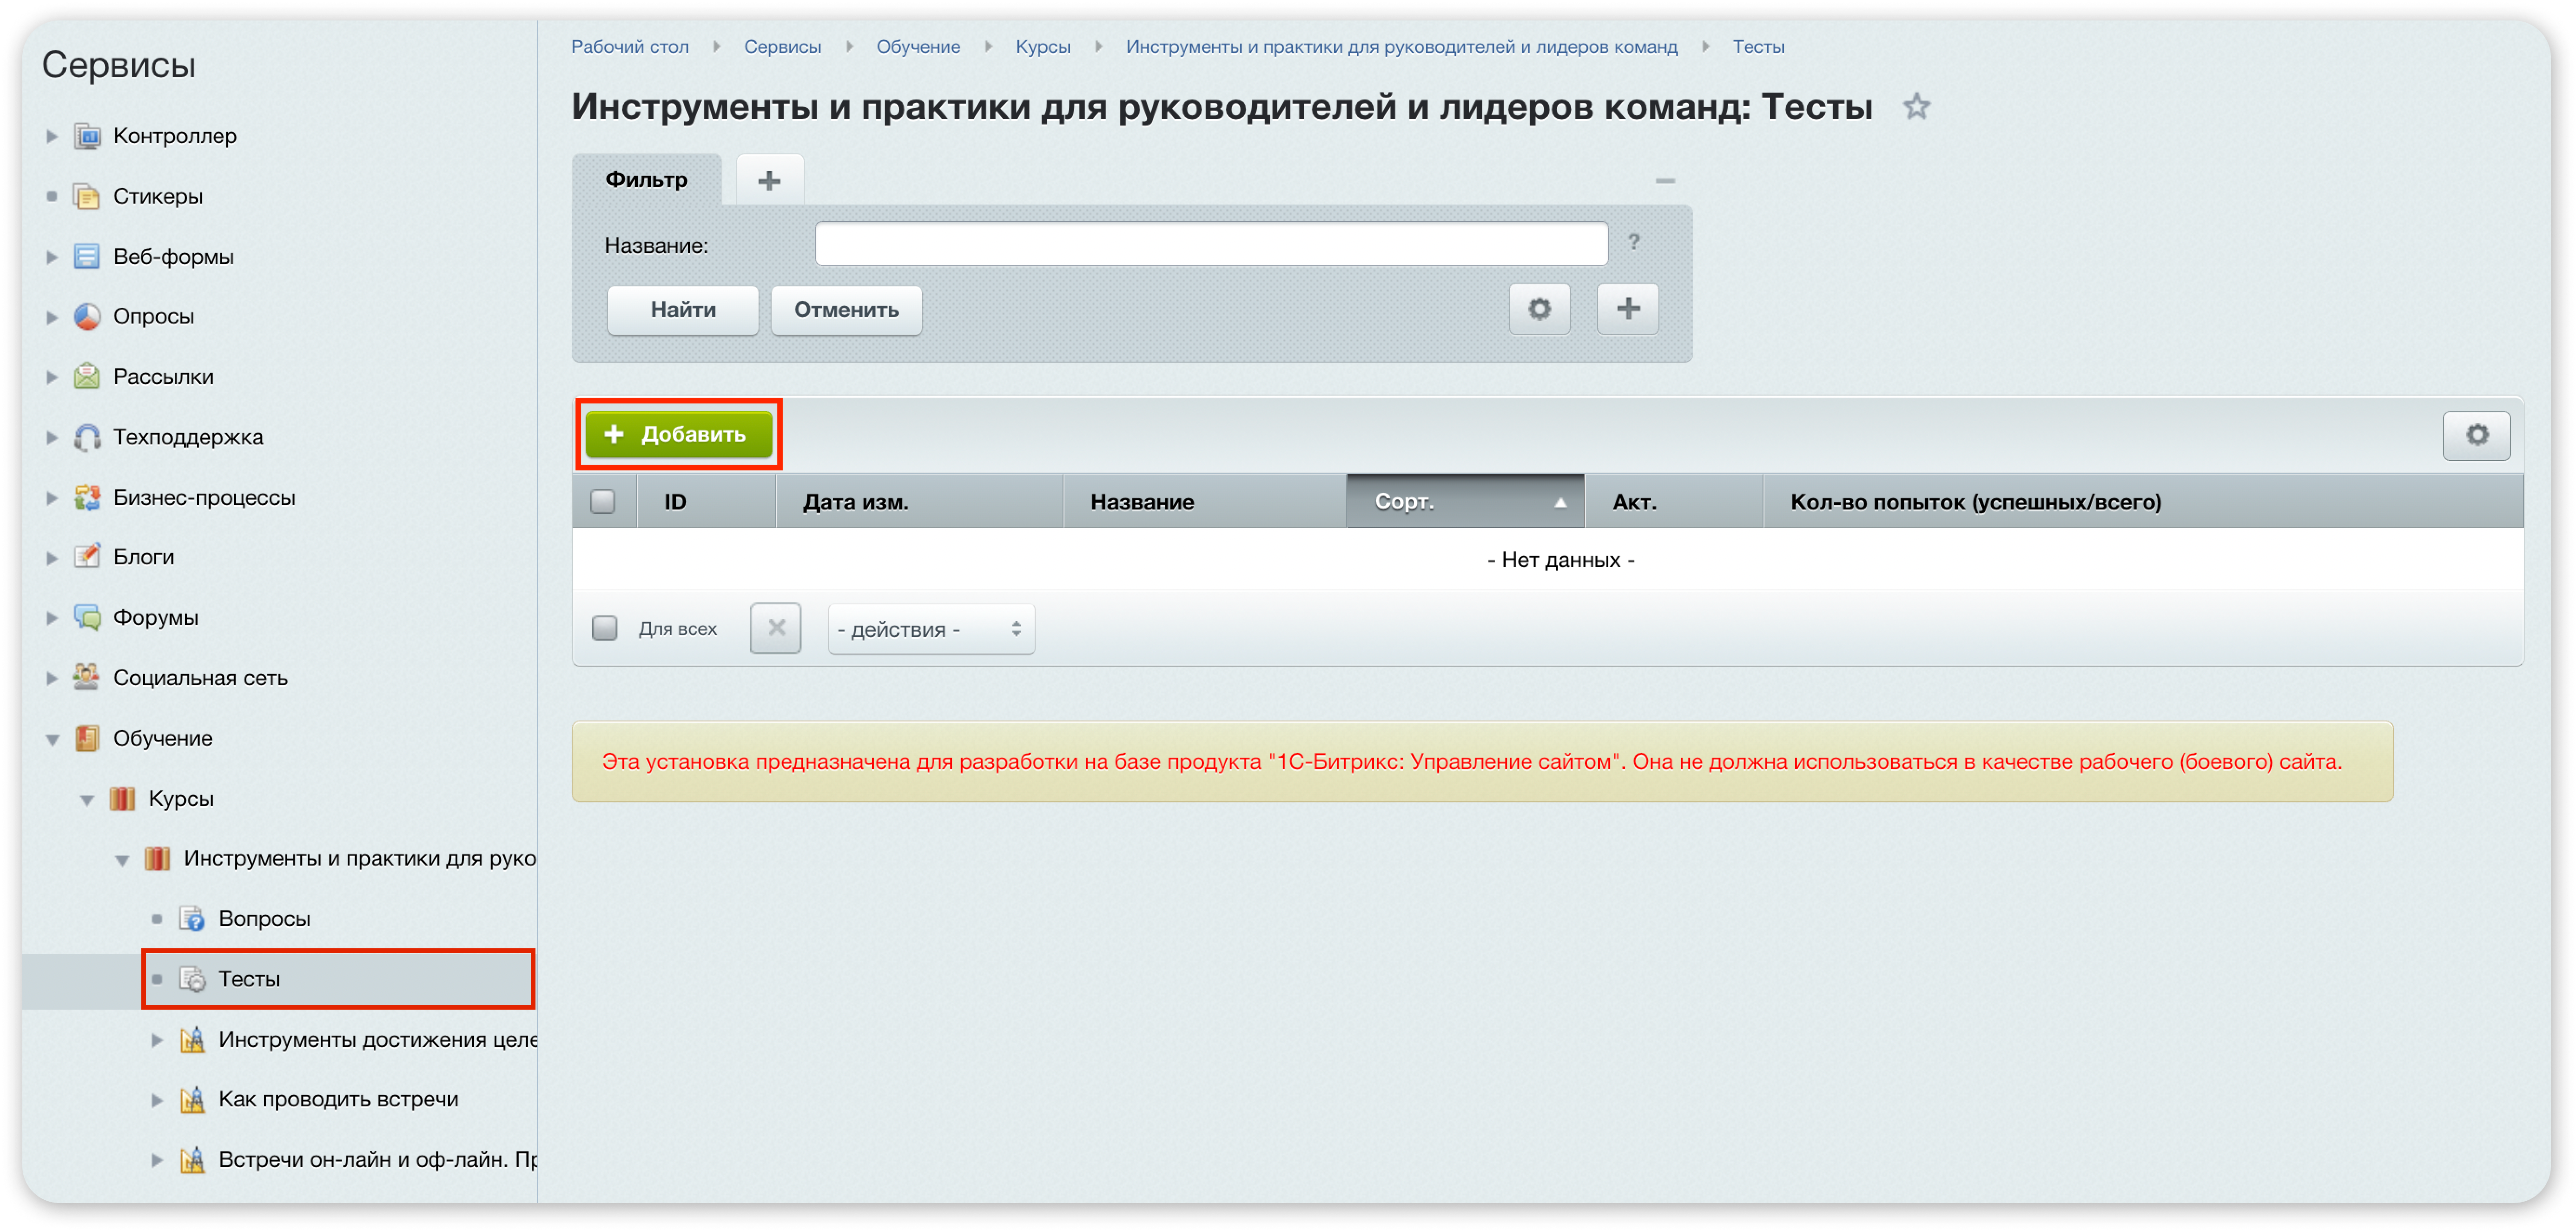Click Кол-во попыток column header
2576x1230 pixels.
[x=2142, y=501]
